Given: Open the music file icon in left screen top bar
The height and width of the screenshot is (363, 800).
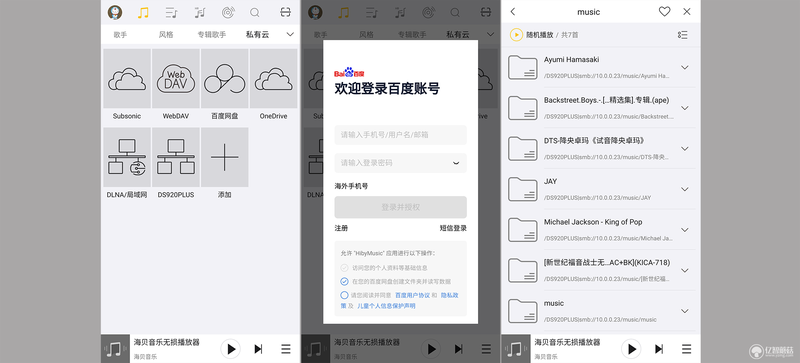Looking at the screenshot, I should point(200,13).
